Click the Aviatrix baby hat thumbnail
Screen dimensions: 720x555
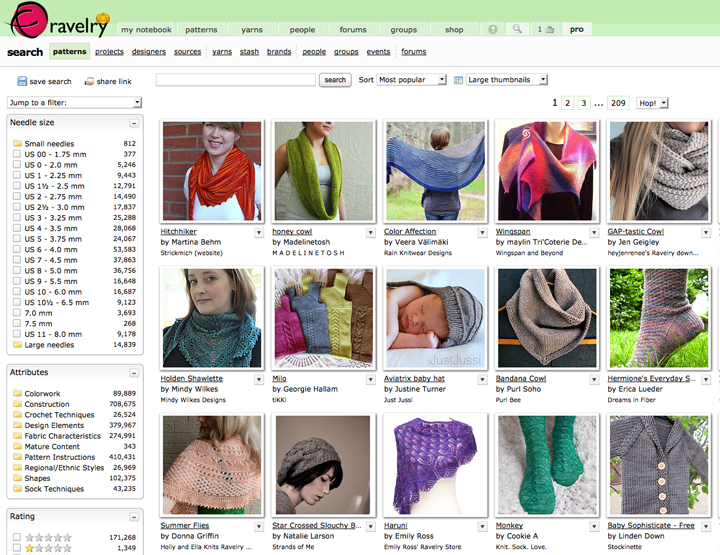pyautogui.click(x=435, y=317)
